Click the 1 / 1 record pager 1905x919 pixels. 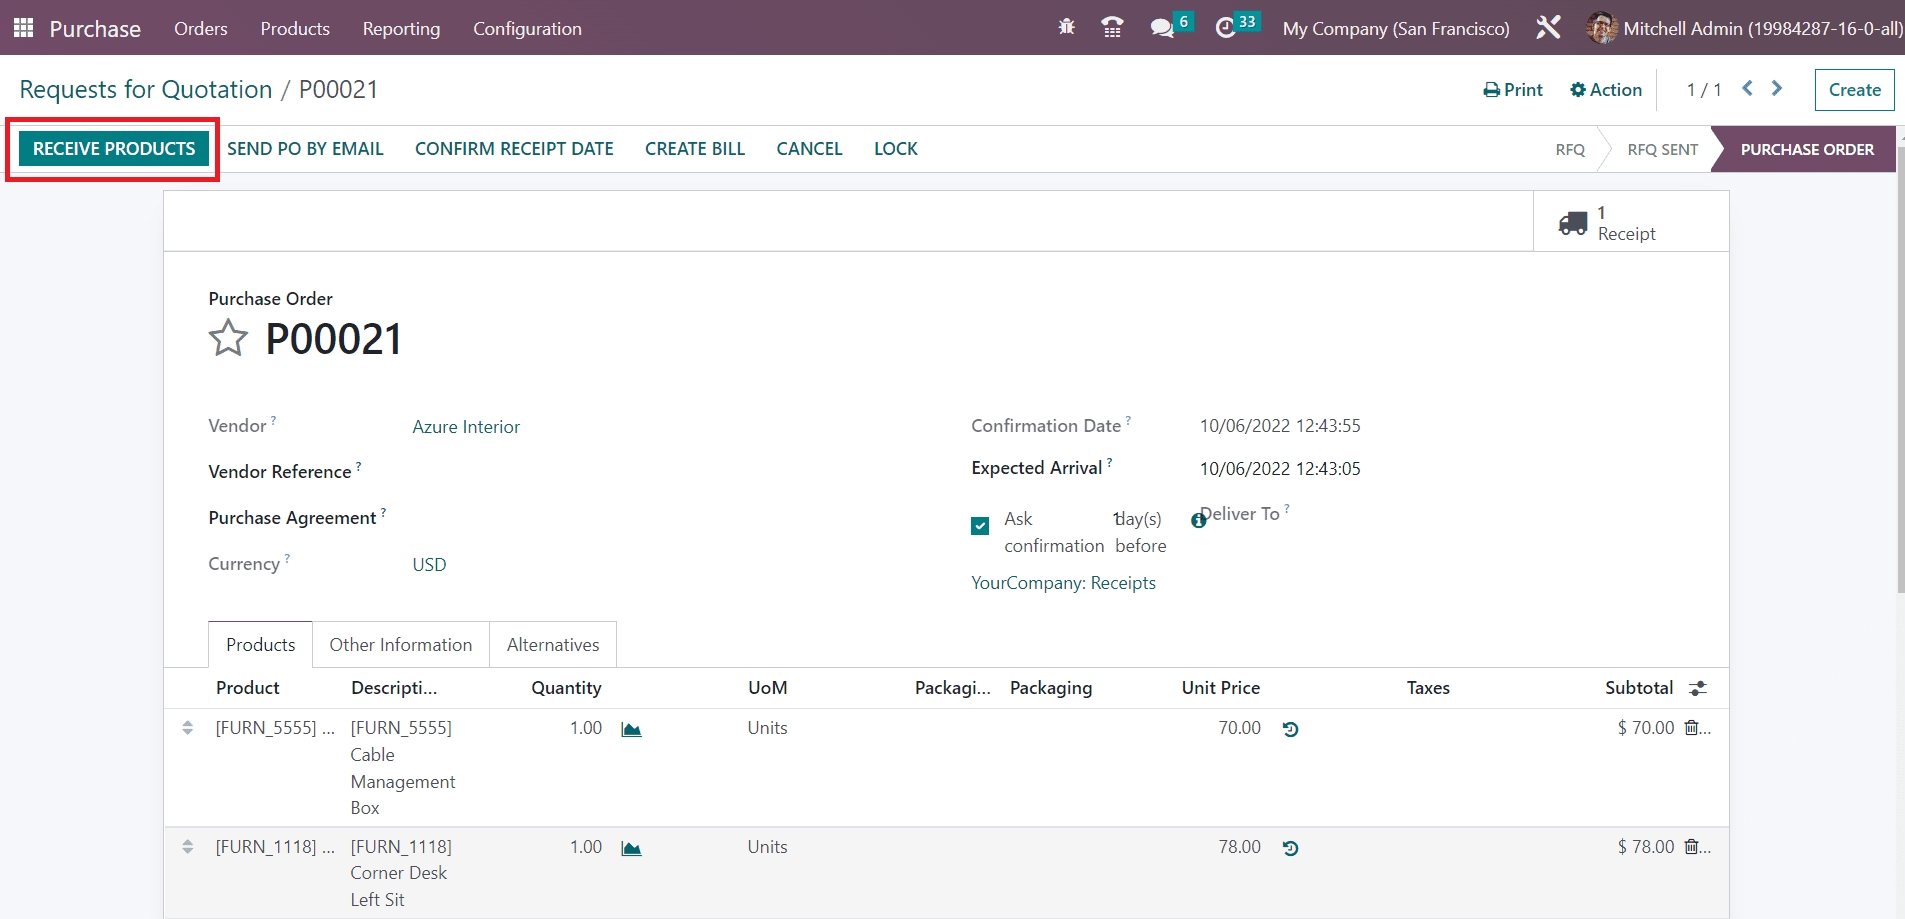pos(1704,90)
